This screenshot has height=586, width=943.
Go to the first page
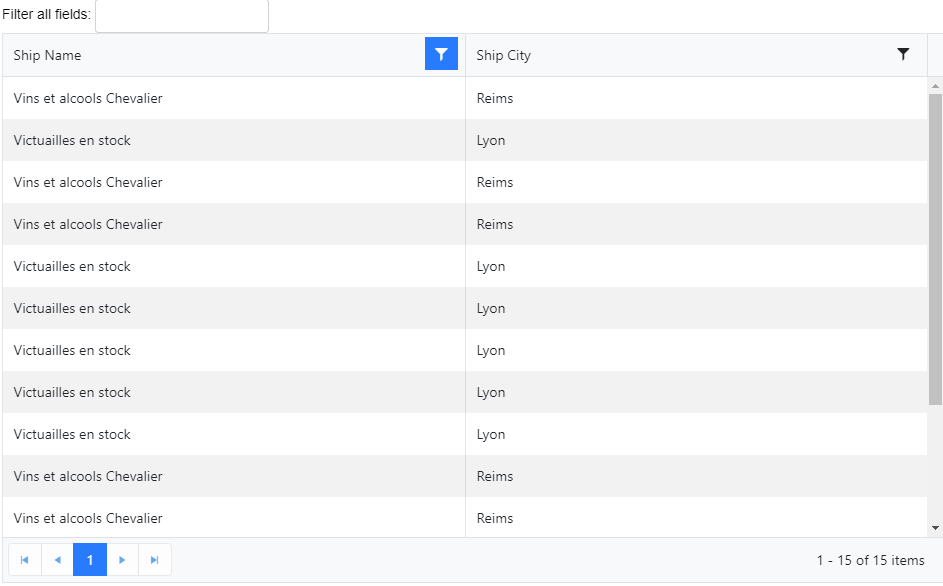24,560
